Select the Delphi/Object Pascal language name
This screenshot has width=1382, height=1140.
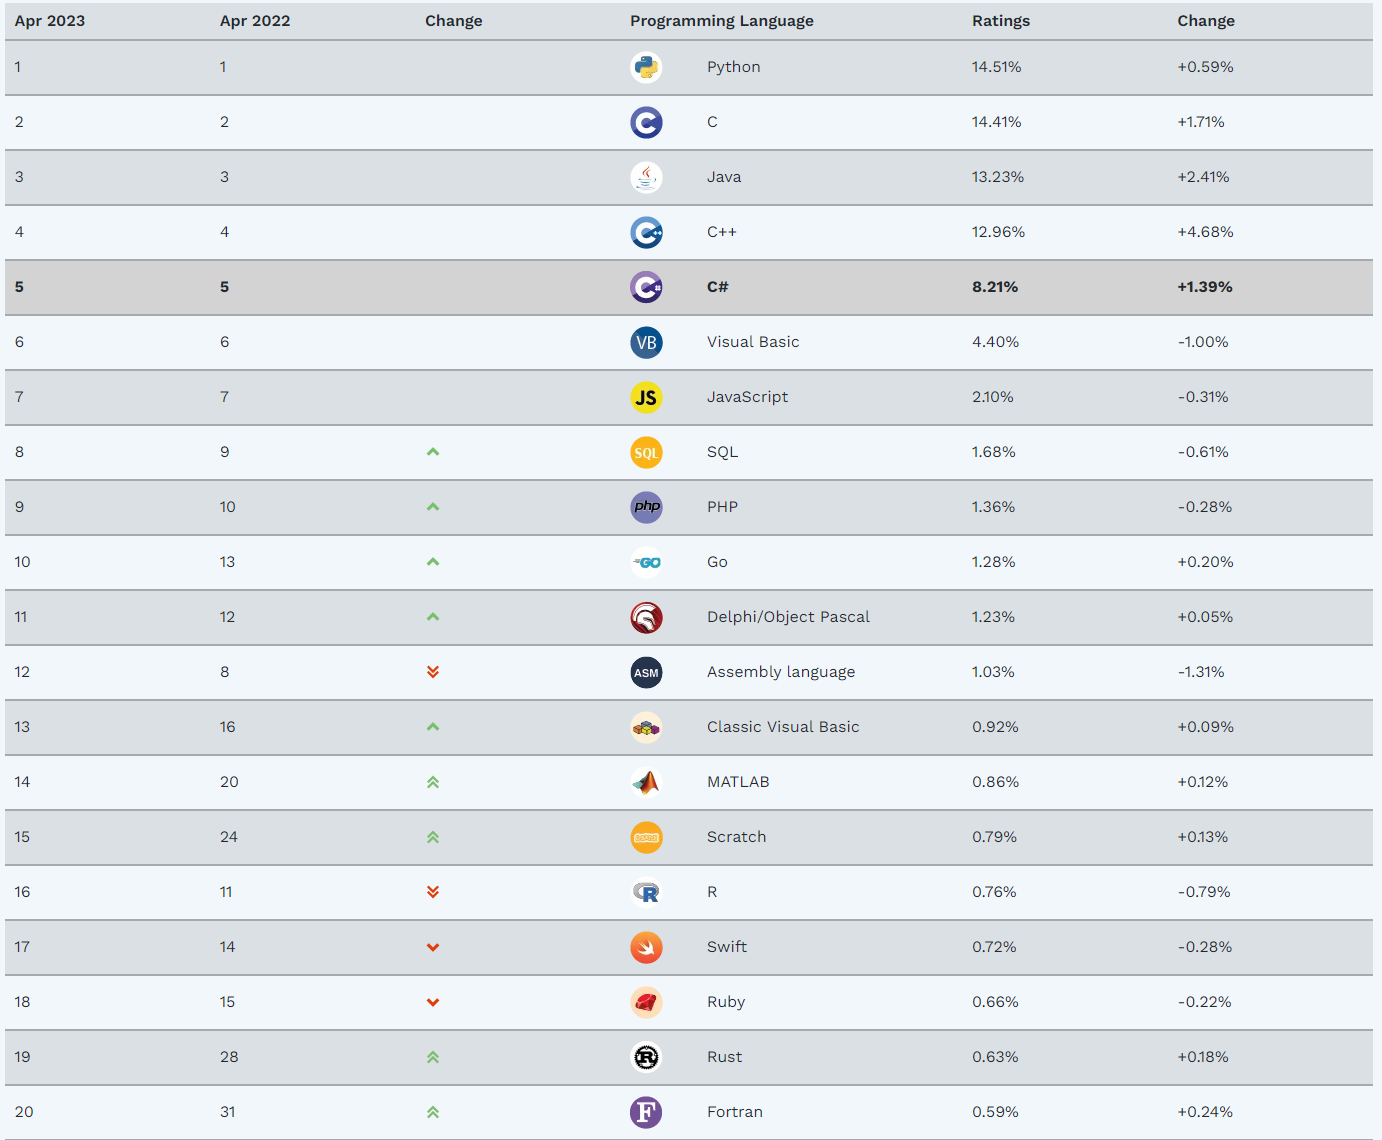(x=788, y=617)
